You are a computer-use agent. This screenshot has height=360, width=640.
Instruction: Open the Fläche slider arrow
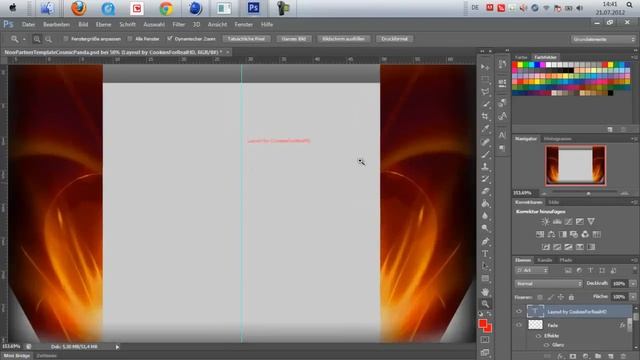(633, 297)
